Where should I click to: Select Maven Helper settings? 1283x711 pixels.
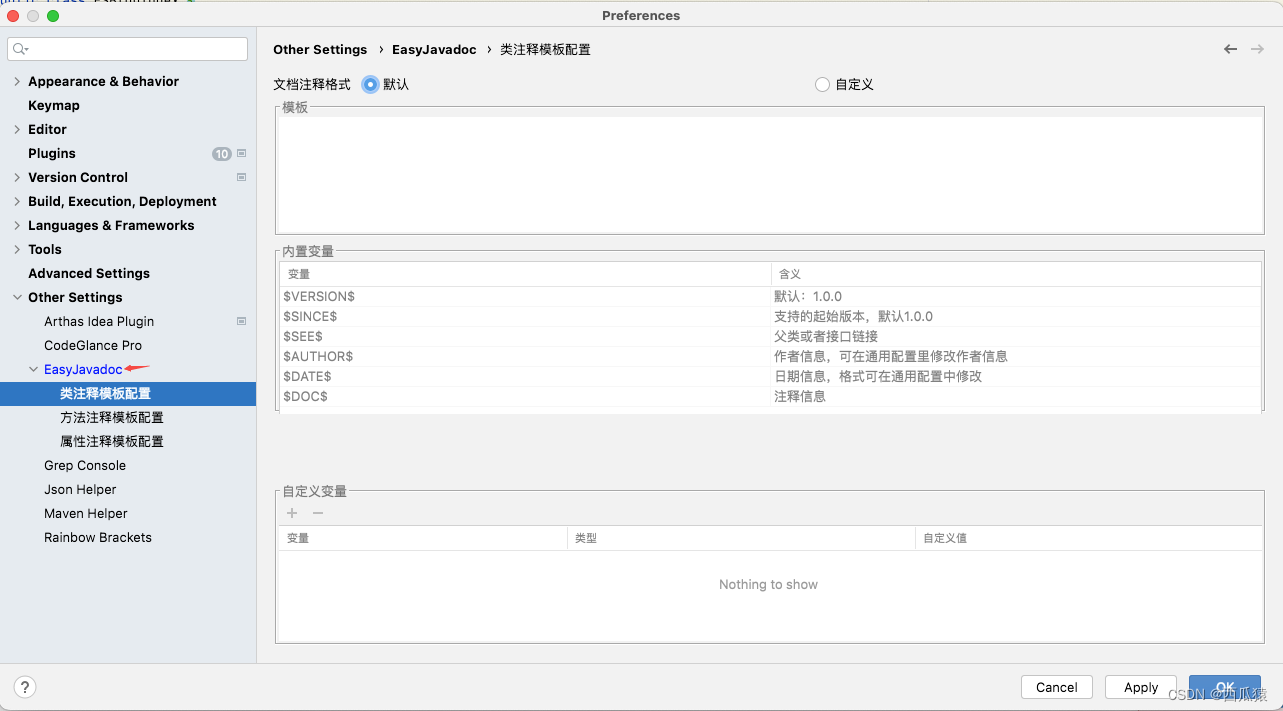(x=86, y=513)
